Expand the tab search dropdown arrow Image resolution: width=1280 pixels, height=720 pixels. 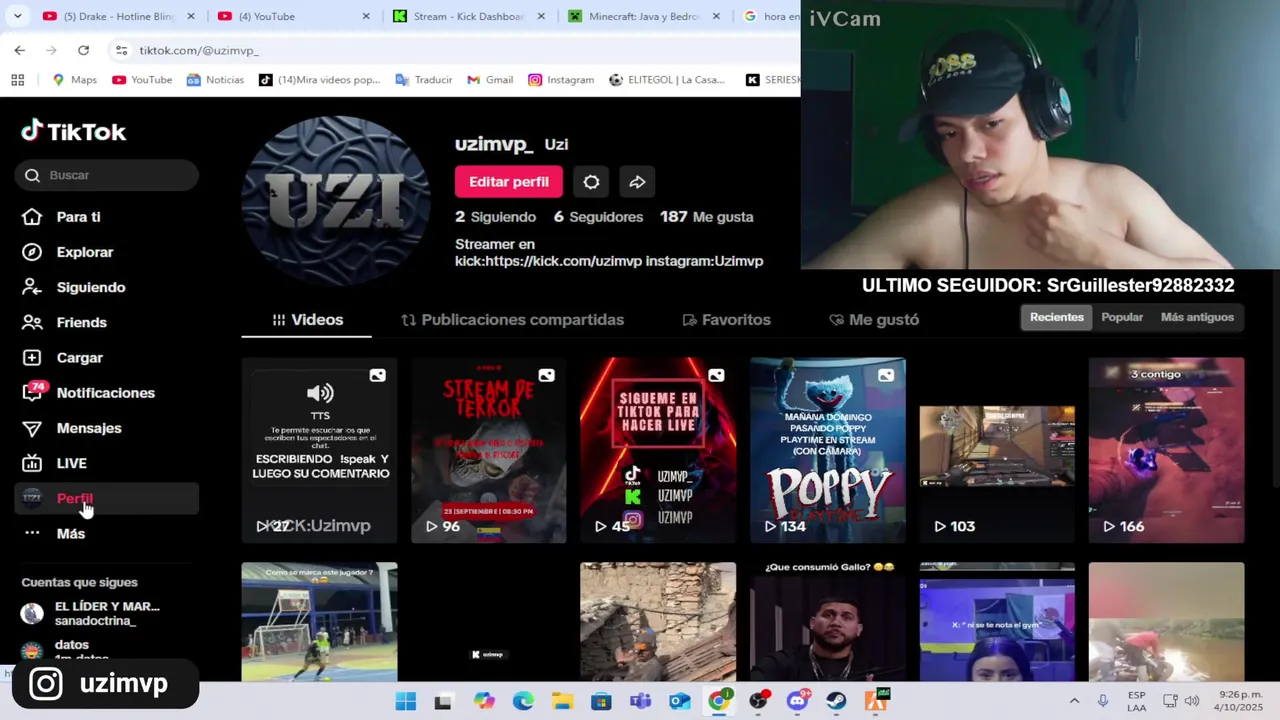(17, 16)
